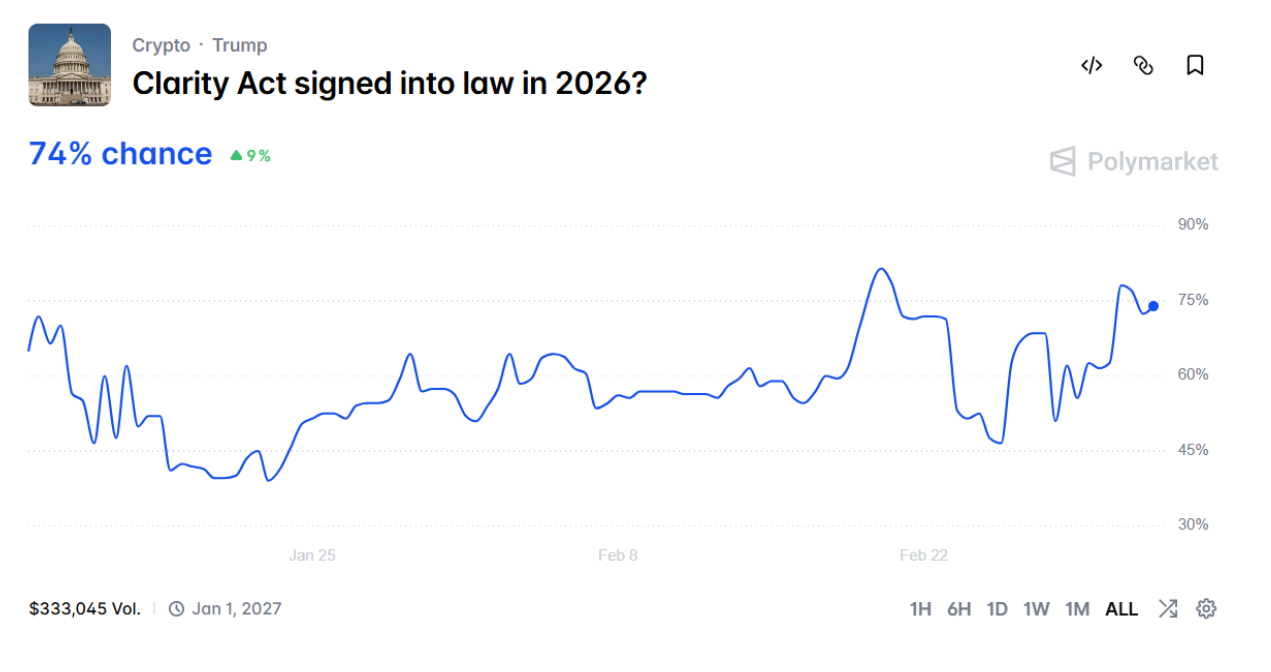Click the market title heading
1271x672 pixels.
[x=390, y=83]
